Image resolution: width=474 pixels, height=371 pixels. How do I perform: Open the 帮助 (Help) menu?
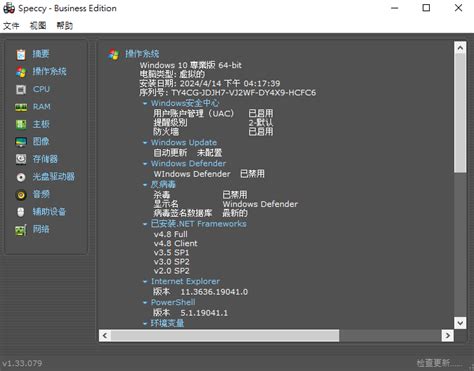coord(65,26)
